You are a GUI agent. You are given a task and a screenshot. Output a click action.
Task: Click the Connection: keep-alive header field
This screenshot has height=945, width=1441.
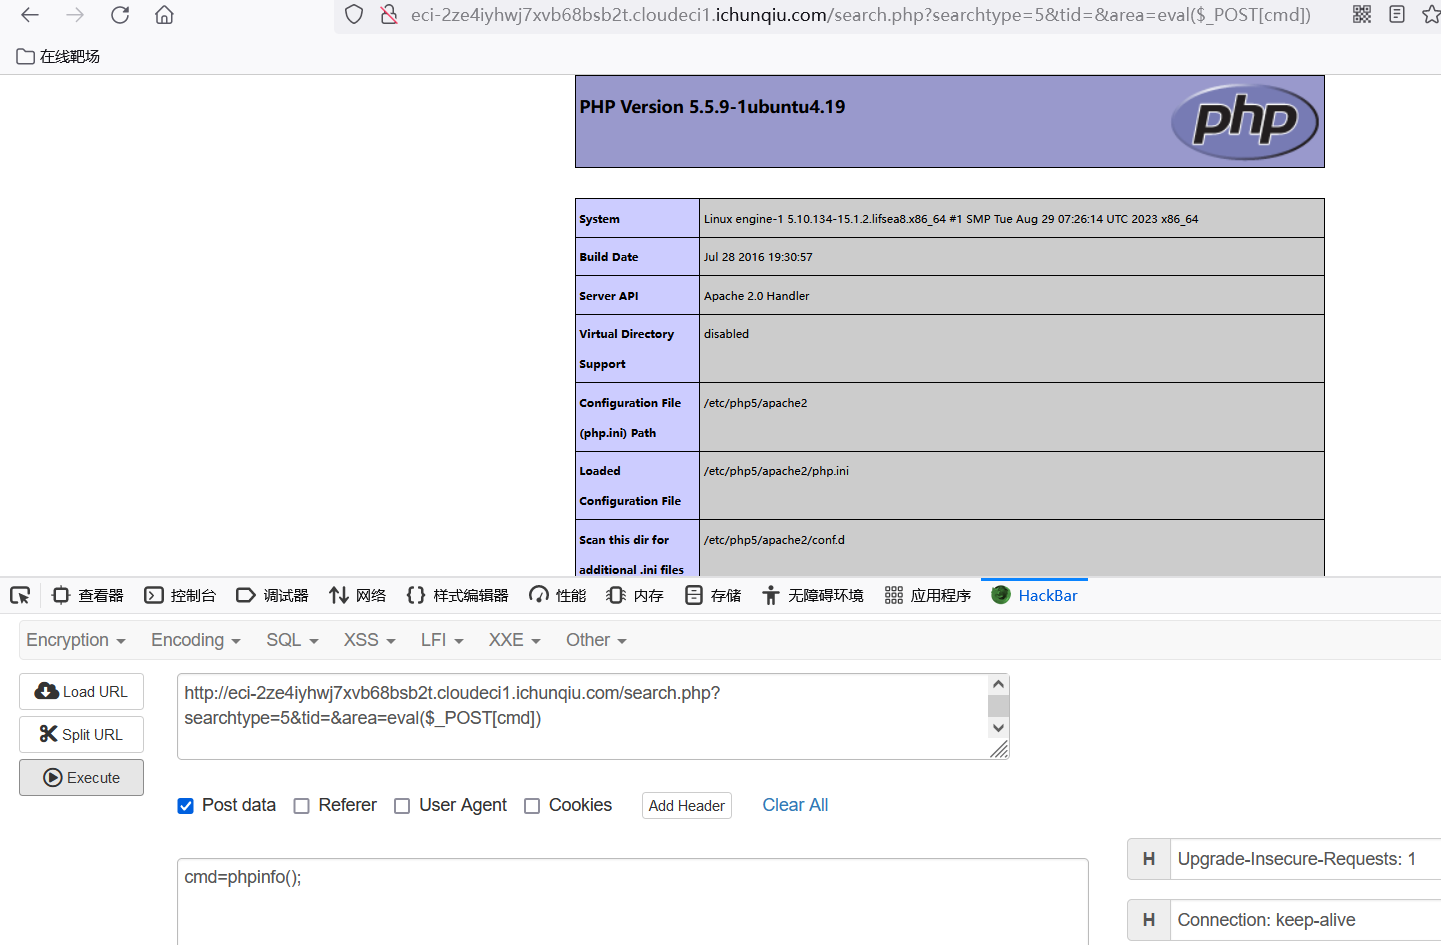tap(1306, 920)
